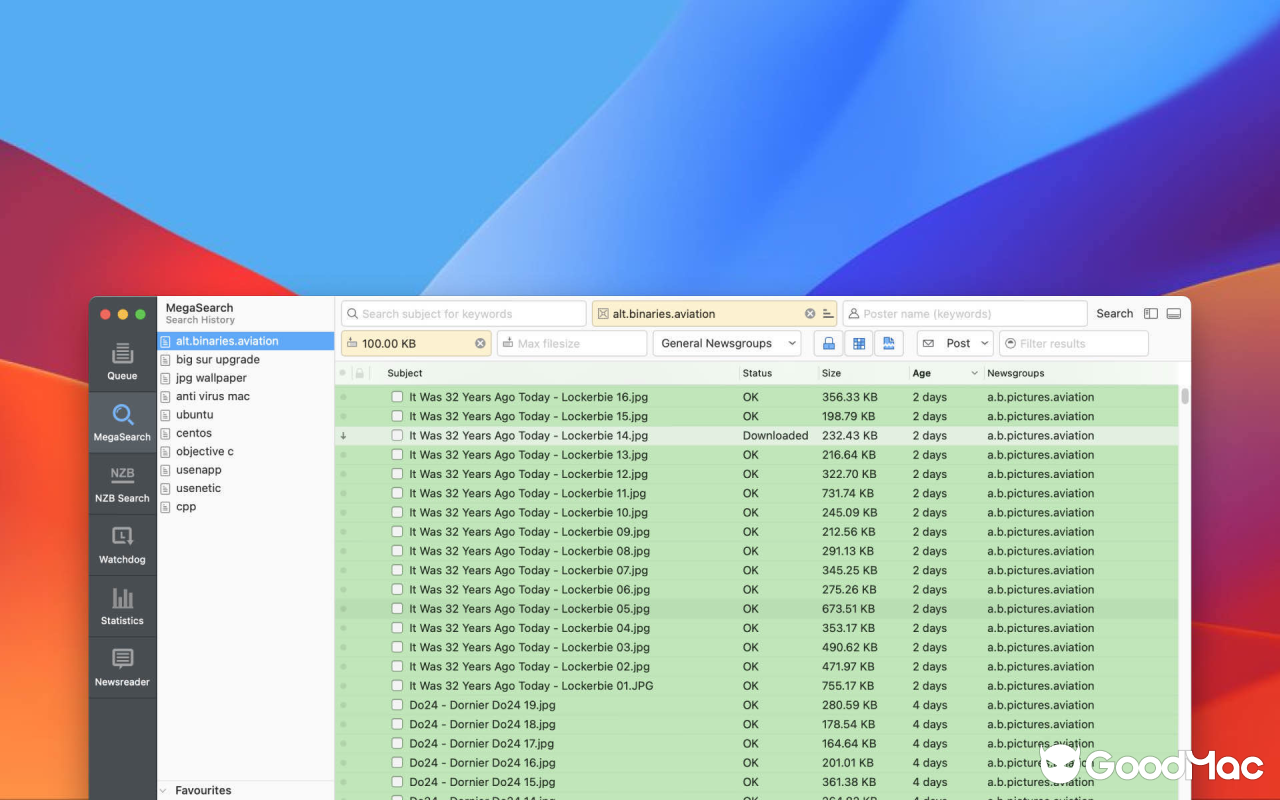Toggle the sidebar visibility icon near Search
The width and height of the screenshot is (1280, 800).
click(1150, 313)
